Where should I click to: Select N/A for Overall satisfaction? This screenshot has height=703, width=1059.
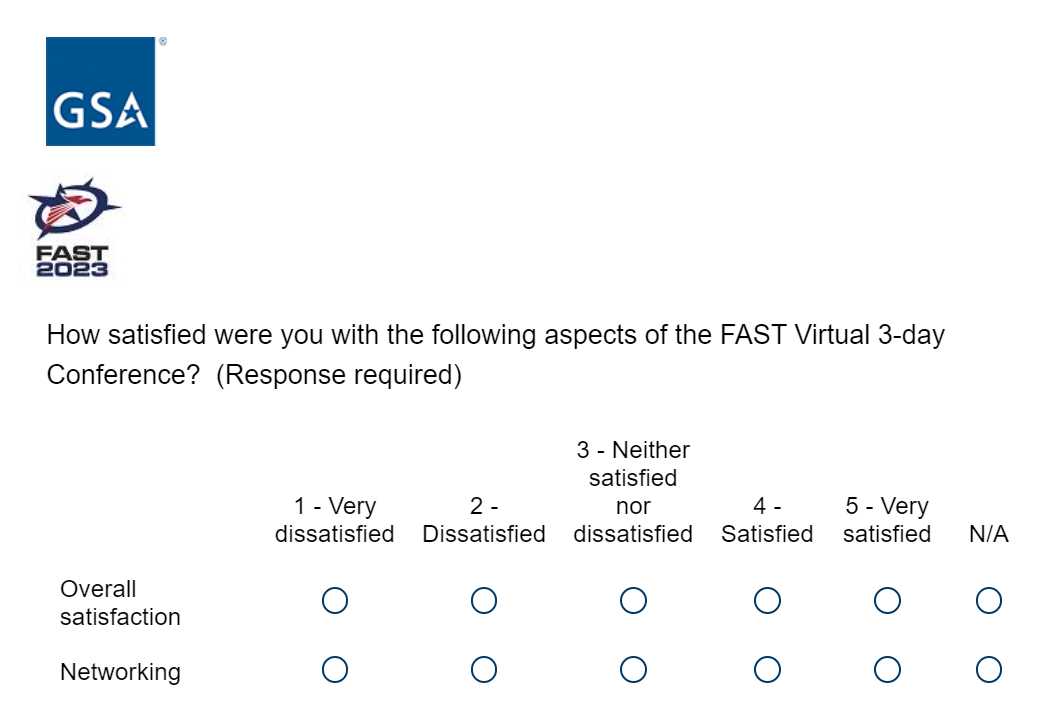point(989,601)
